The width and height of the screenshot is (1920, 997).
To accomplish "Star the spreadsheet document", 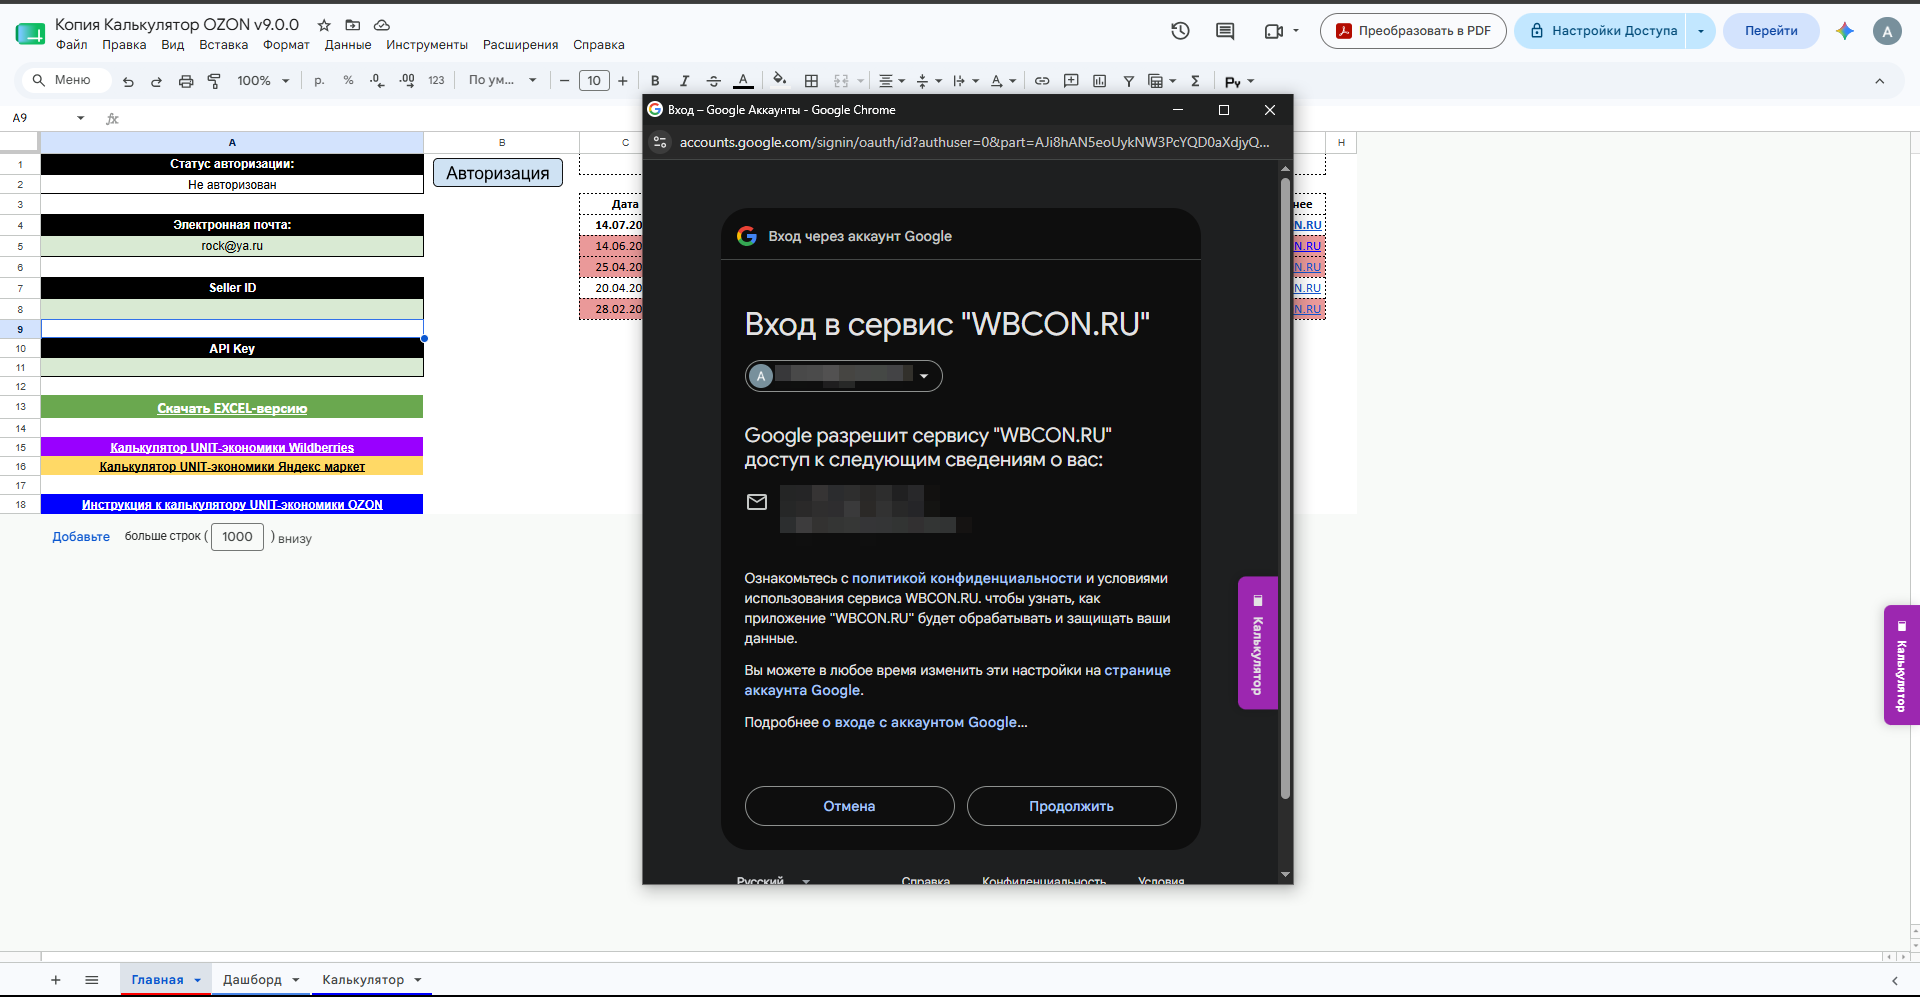I will coord(324,25).
